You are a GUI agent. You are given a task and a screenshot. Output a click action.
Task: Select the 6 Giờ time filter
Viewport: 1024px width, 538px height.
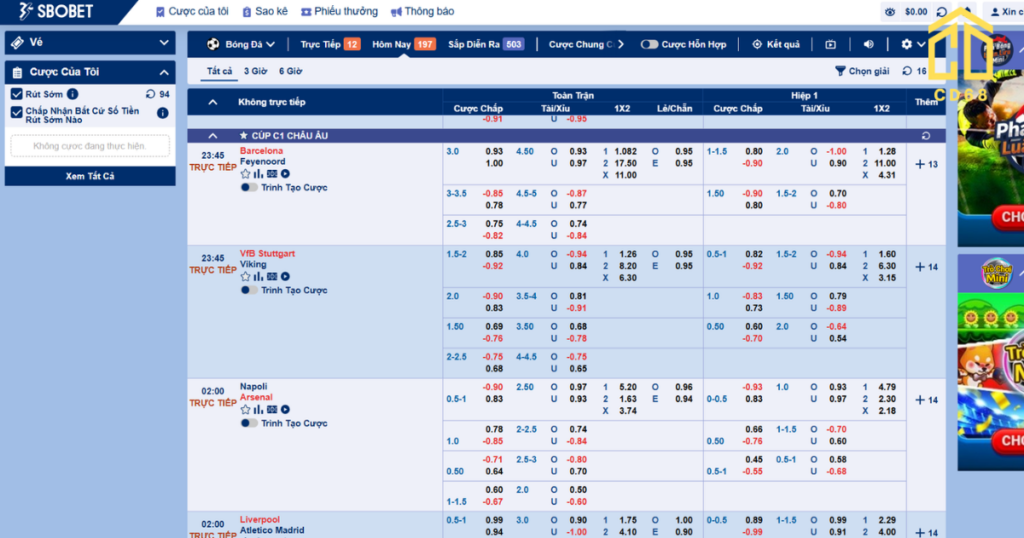(291, 71)
